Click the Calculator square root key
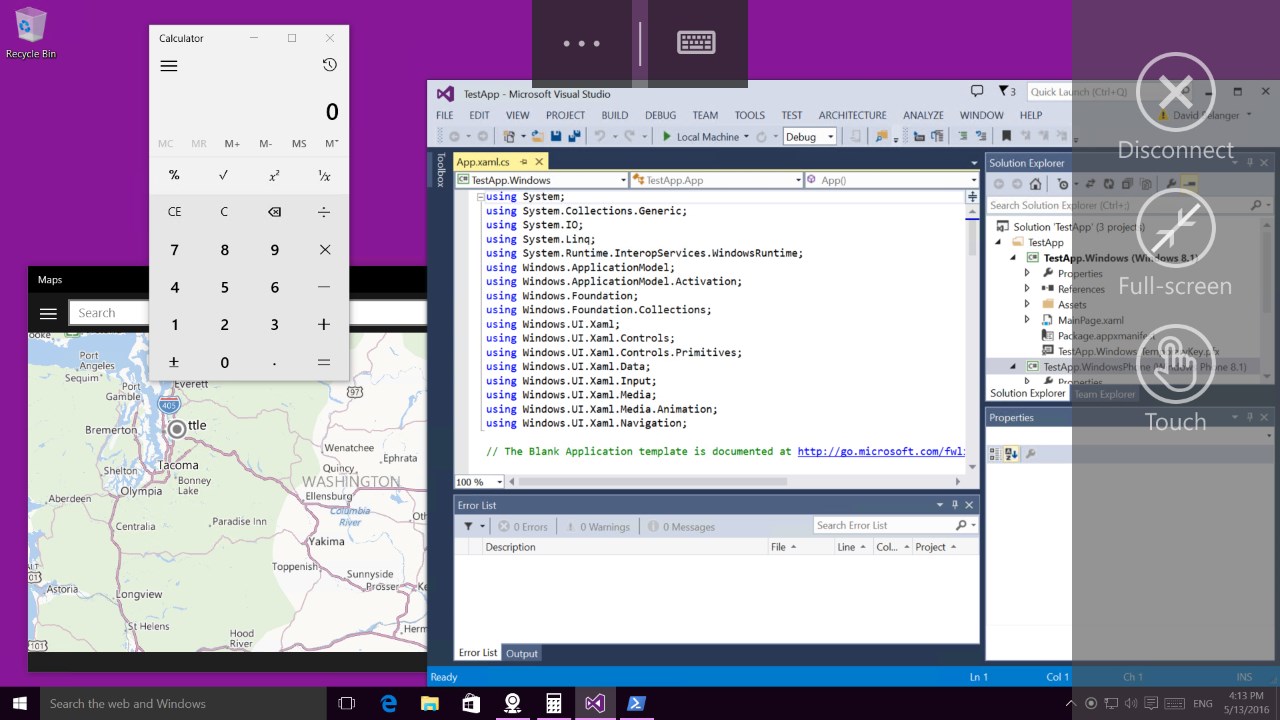Viewport: 1280px width, 720px height. (x=224, y=175)
